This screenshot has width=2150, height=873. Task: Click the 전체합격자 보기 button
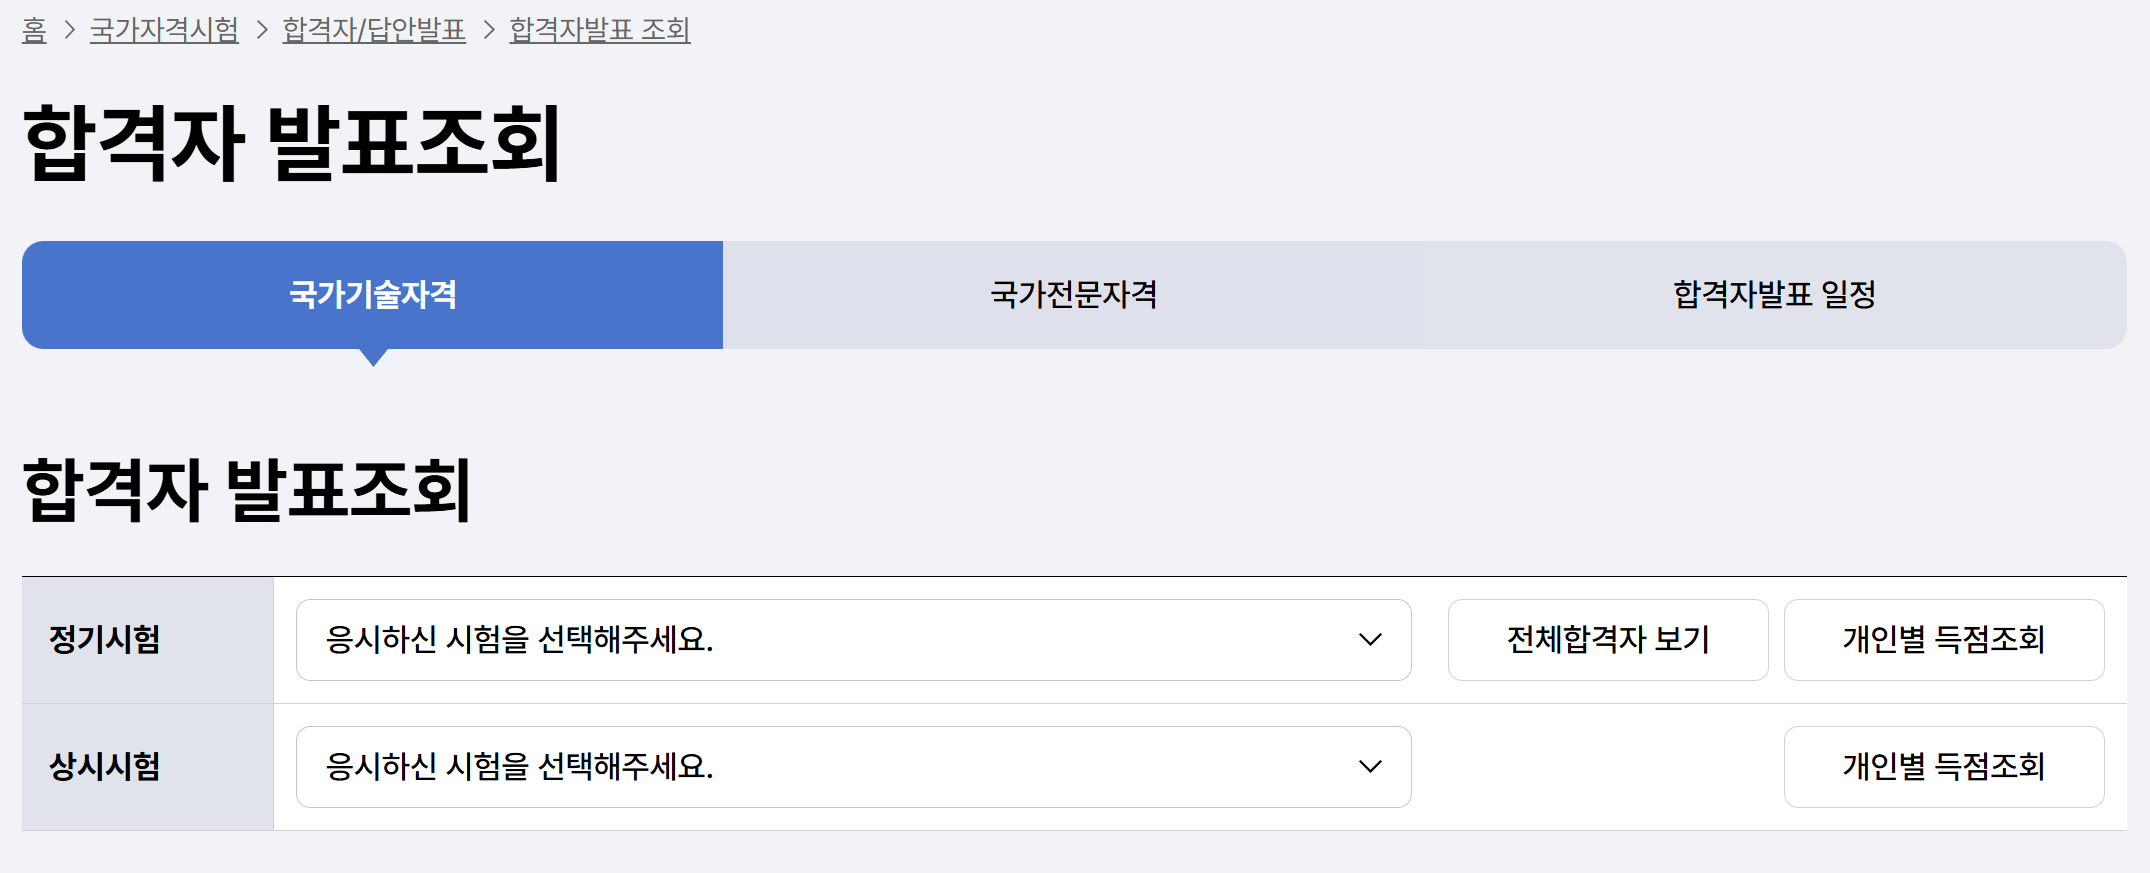click(1608, 640)
